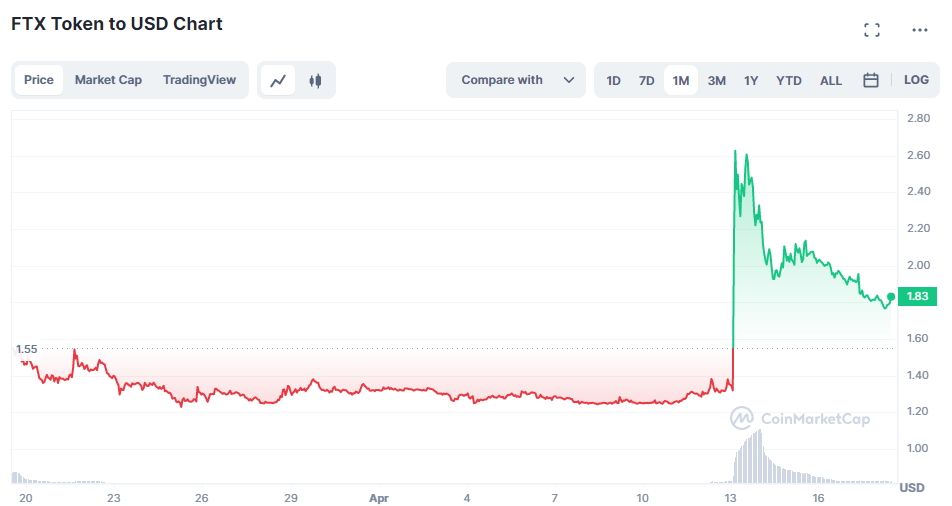The image size is (952, 506).
Task: Click the green 1.83 current price label
Action: click(917, 296)
